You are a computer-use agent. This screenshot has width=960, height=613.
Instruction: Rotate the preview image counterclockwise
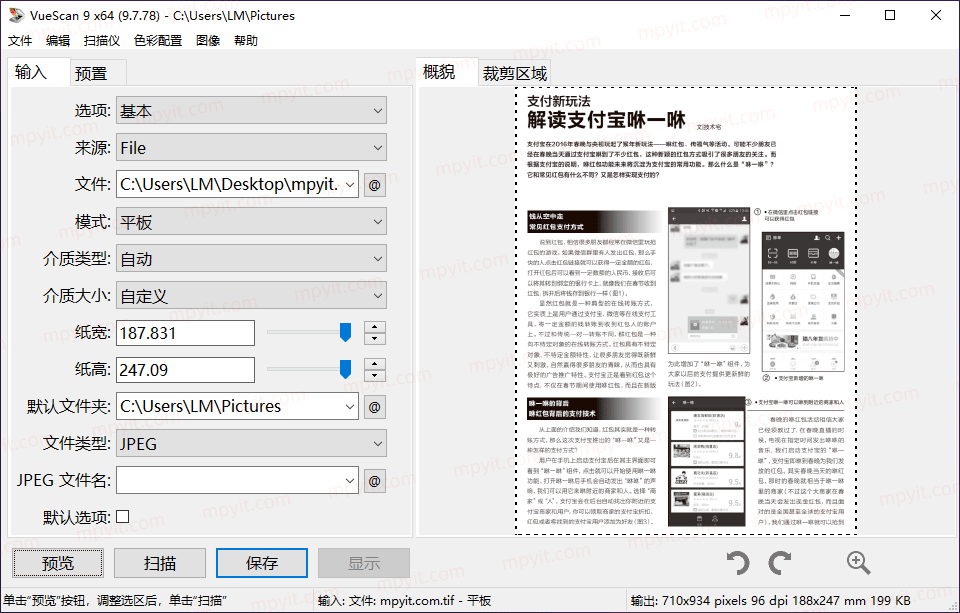[x=738, y=562]
